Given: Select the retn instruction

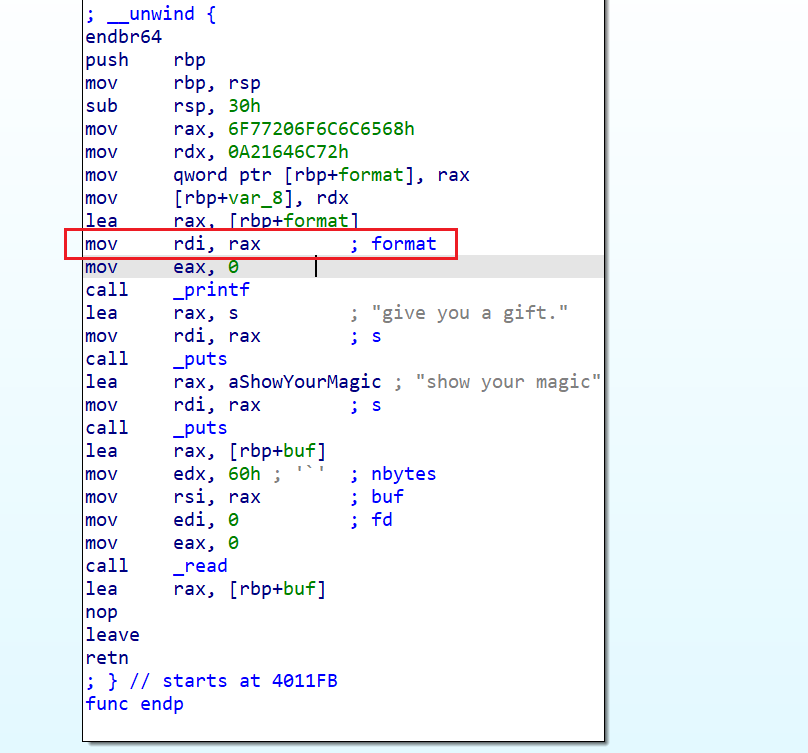Looking at the screenshot, I should point(107,658).
